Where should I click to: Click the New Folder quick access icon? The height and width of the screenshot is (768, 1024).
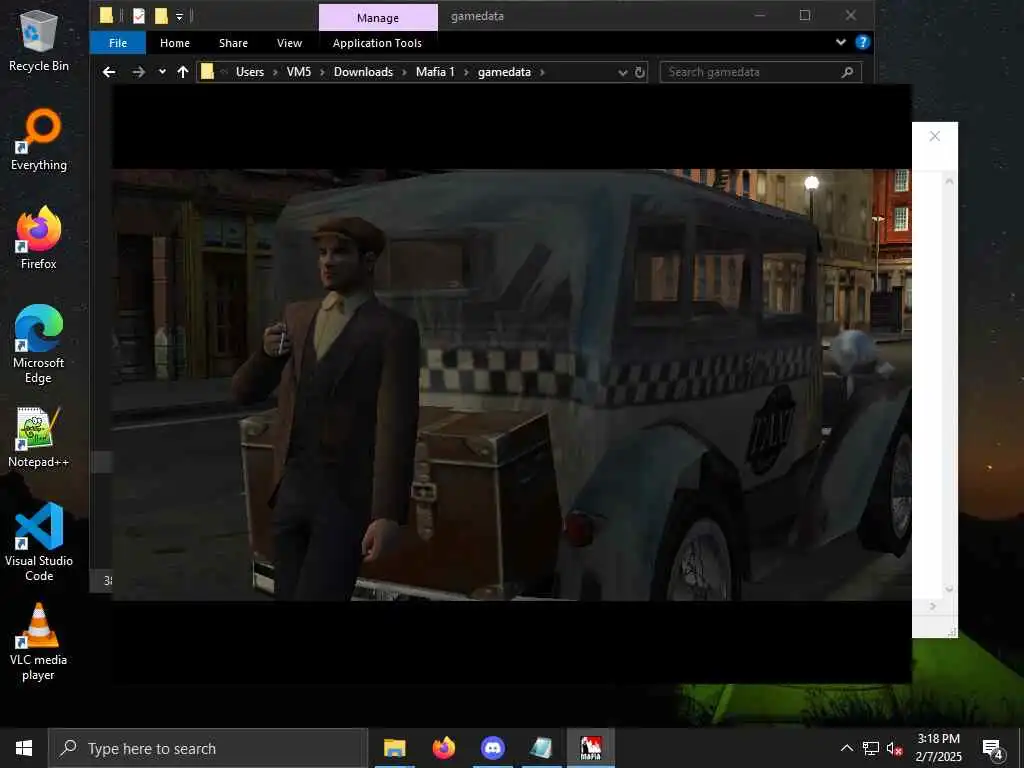pos(161,16)
